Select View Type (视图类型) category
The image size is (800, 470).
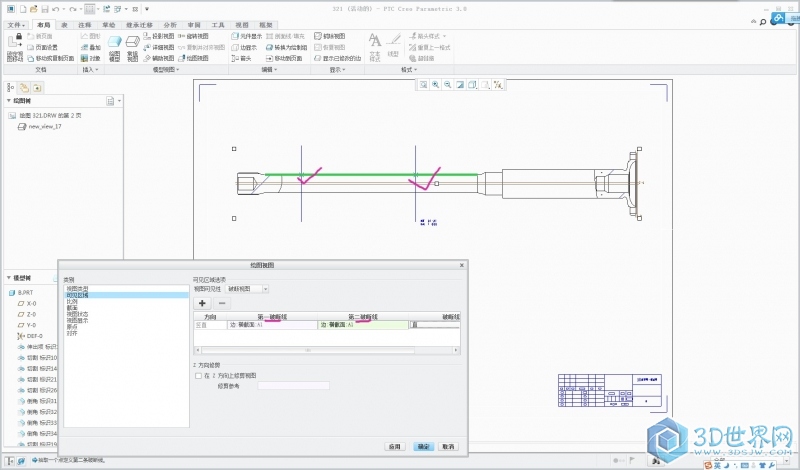(x=77, y=289)
